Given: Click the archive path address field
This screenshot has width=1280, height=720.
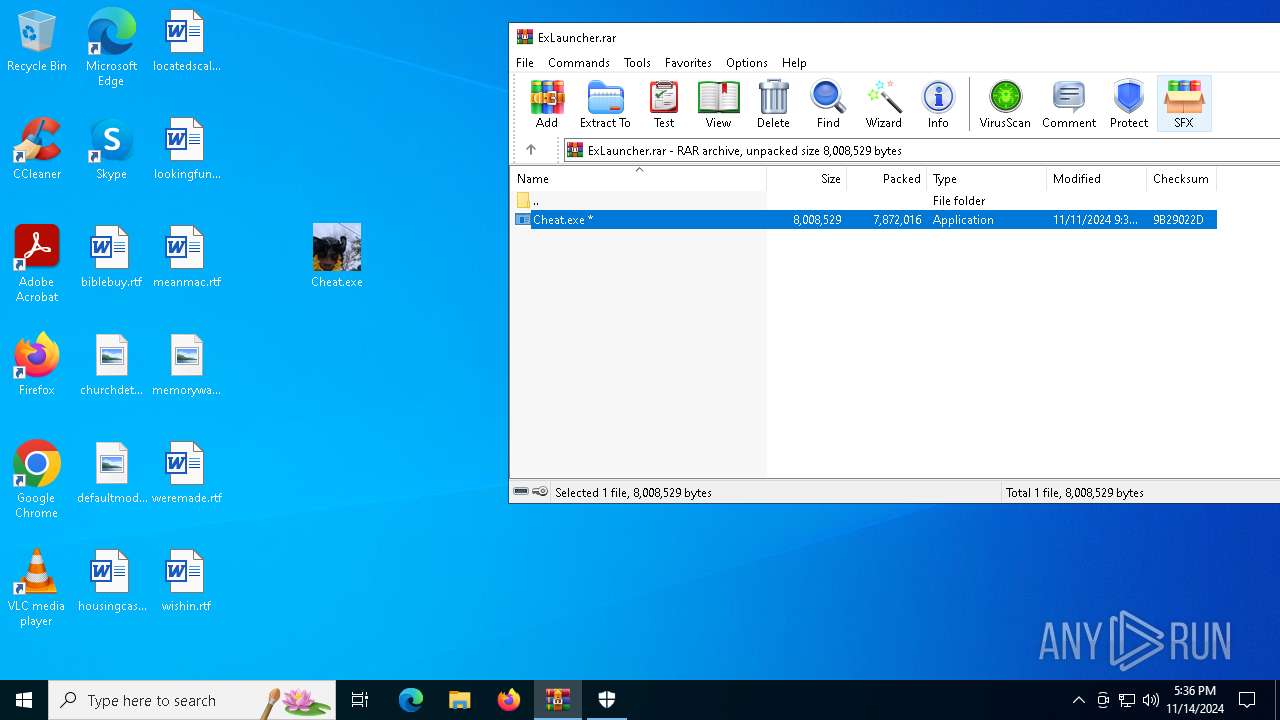Looking at the screenshot, I should point(922,150).
